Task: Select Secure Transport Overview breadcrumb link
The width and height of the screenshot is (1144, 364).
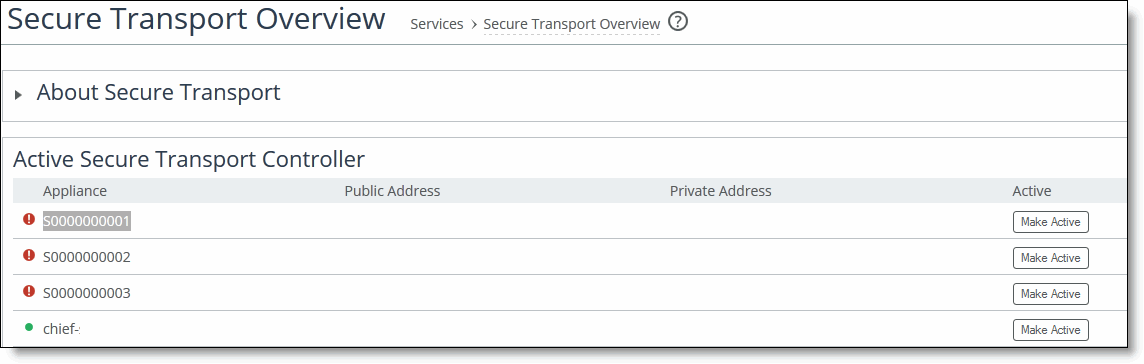Action: coord(571,24)
